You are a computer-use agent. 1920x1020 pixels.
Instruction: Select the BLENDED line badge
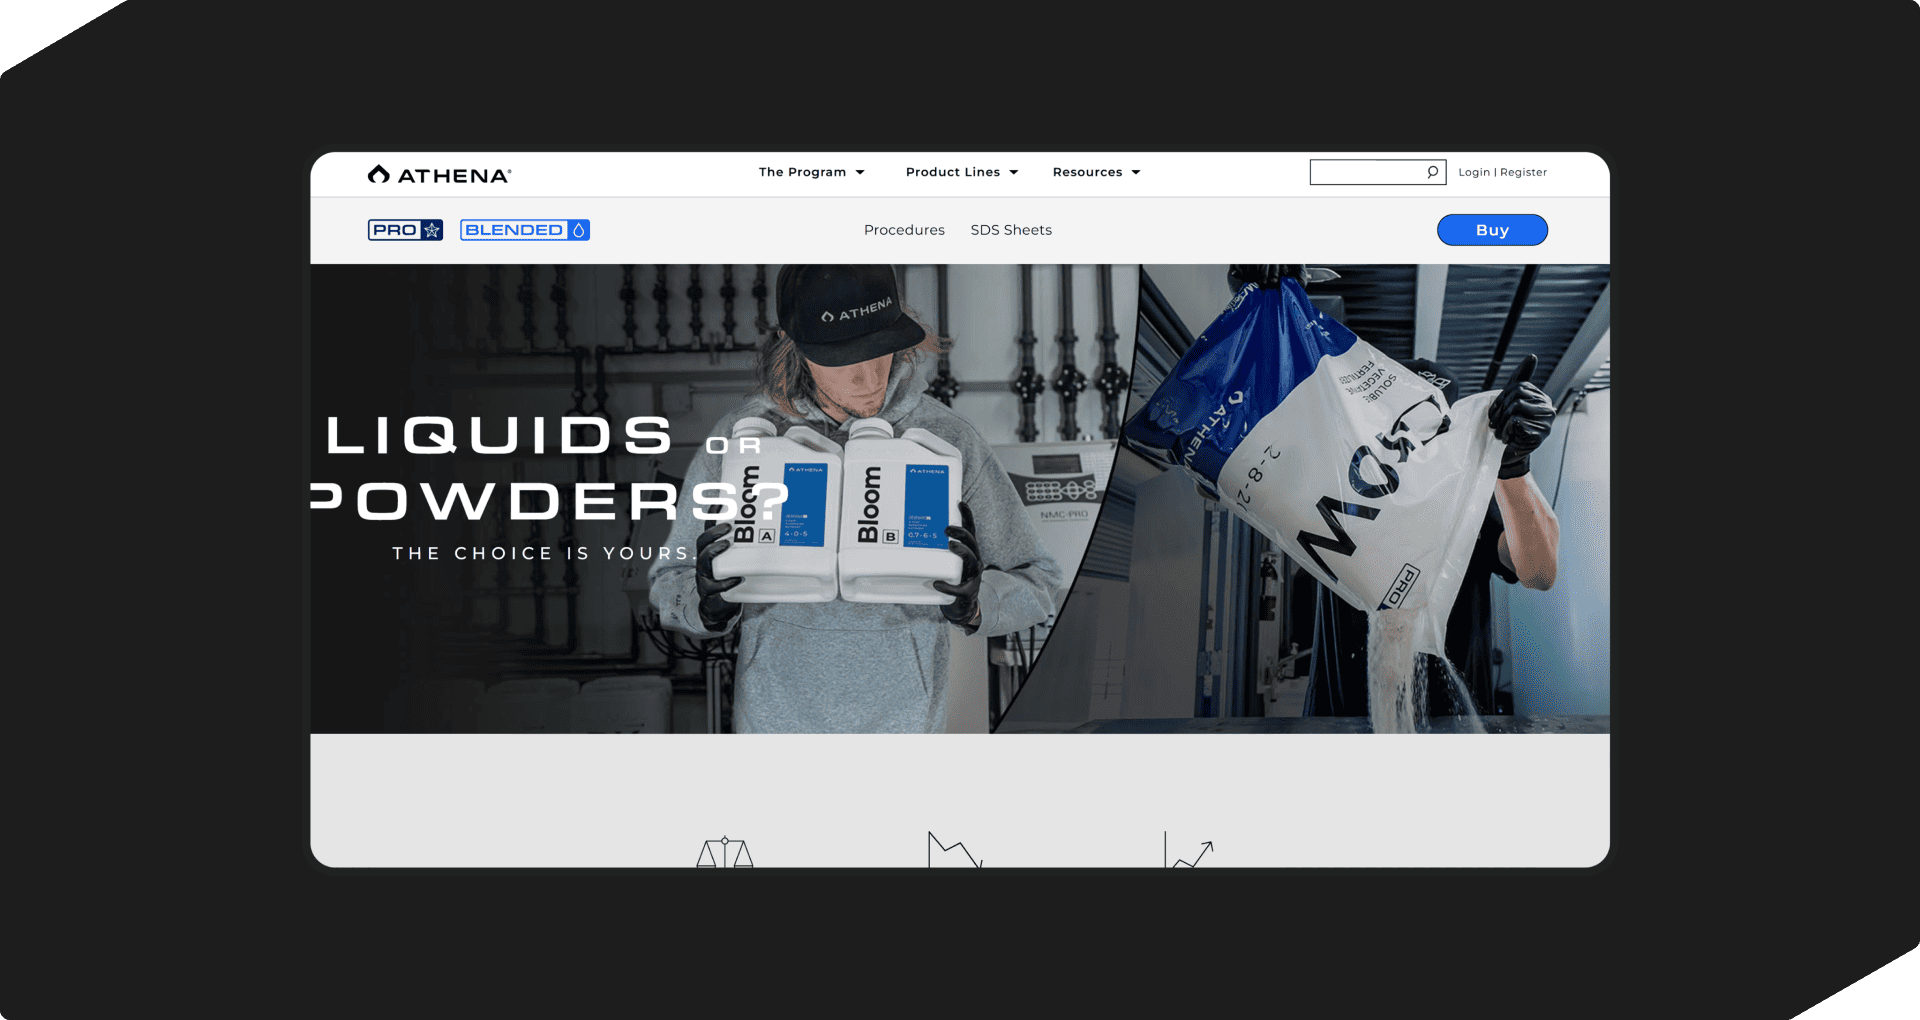[525, 230]
